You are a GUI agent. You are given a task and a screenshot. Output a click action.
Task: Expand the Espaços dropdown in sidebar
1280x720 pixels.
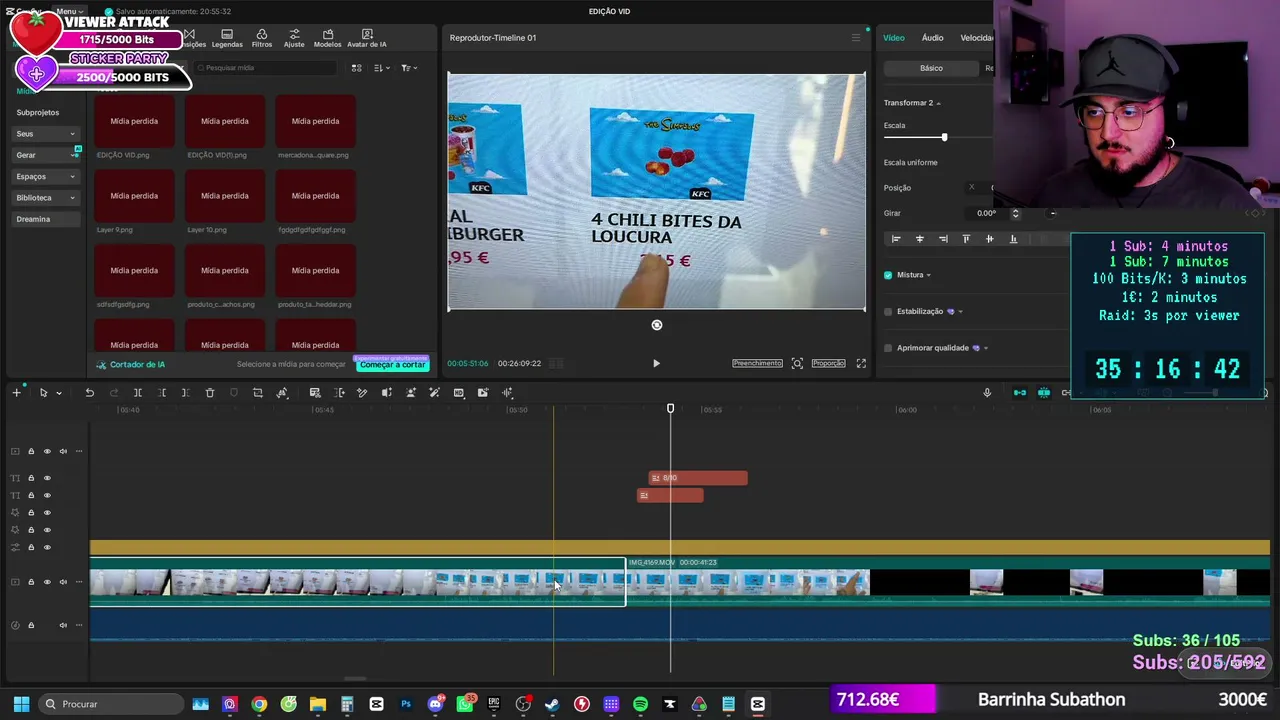click(x=72, y=177)
